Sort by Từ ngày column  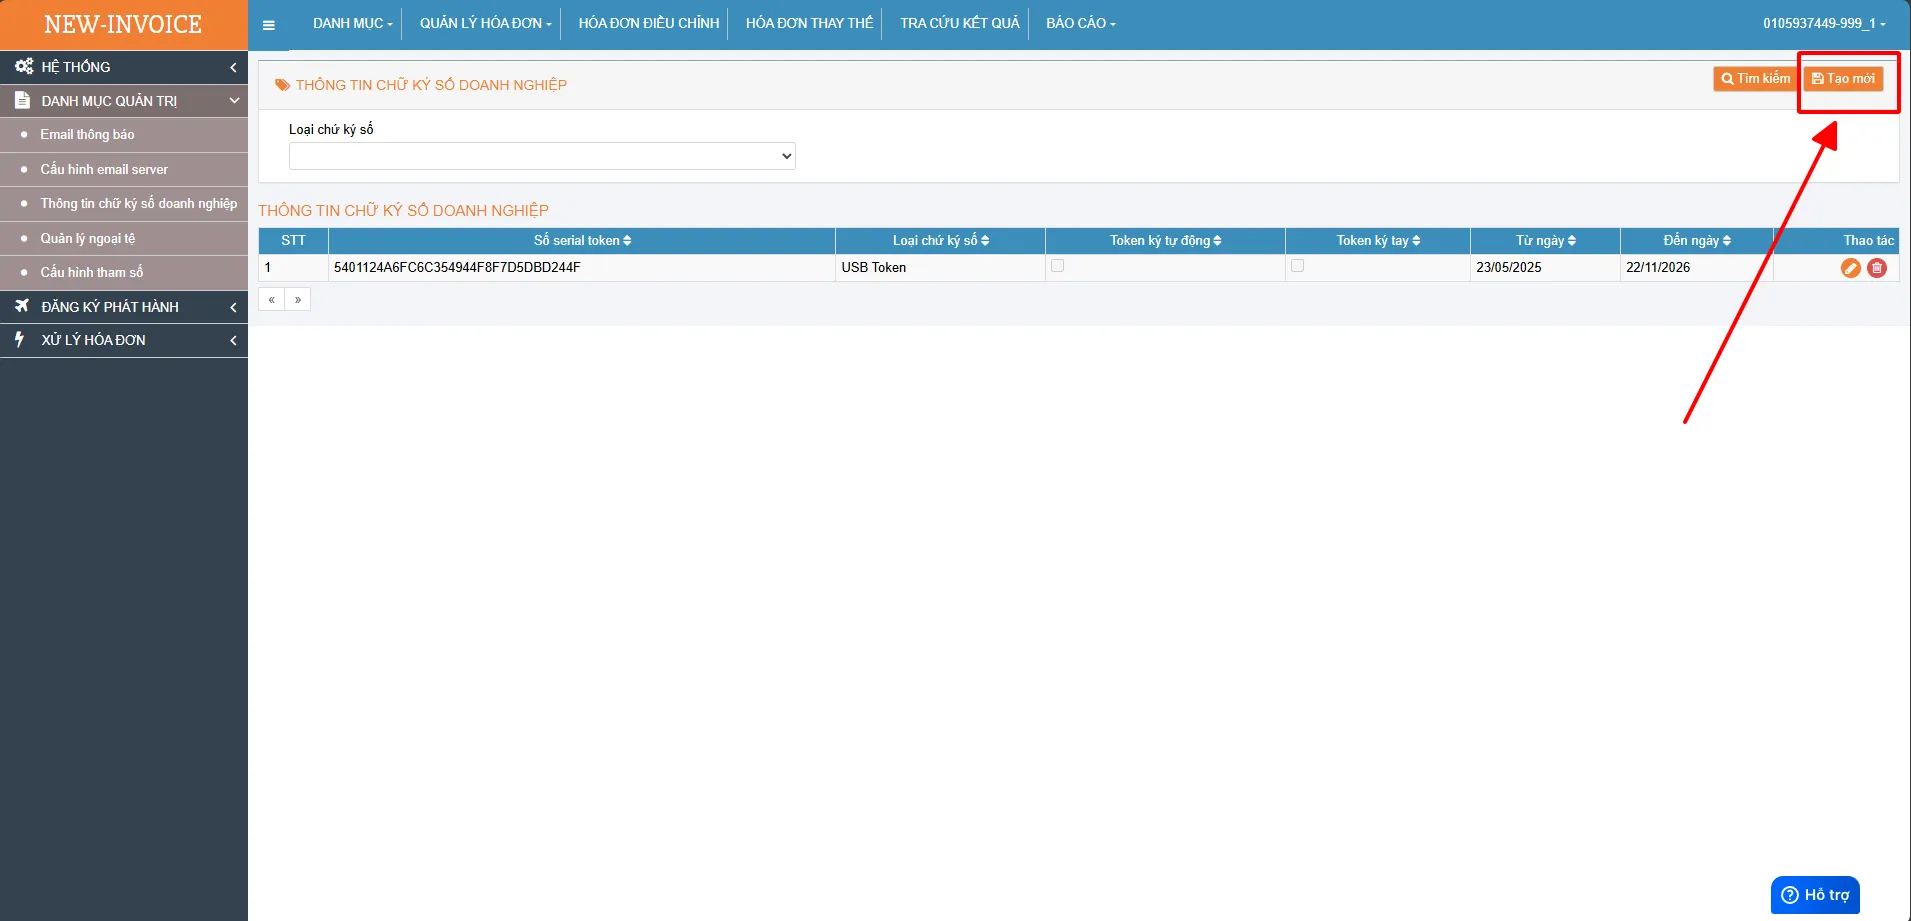(1545, 241)
